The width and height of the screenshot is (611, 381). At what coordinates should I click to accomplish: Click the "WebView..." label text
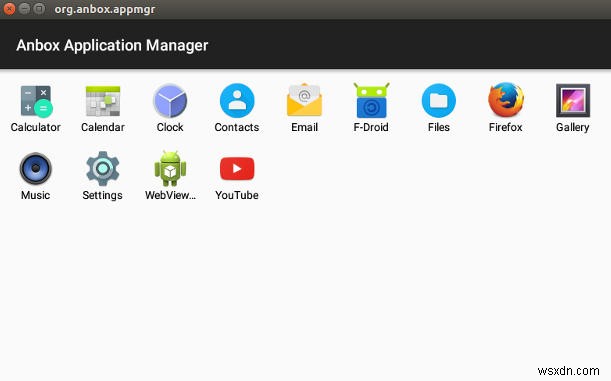click(x=170, y=195)
